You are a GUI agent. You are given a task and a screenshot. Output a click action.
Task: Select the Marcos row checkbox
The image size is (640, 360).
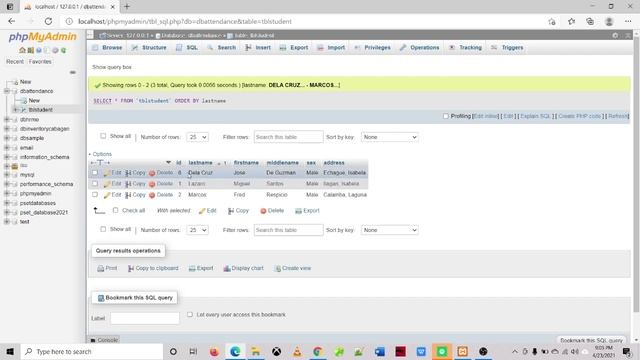click(95, 195)
